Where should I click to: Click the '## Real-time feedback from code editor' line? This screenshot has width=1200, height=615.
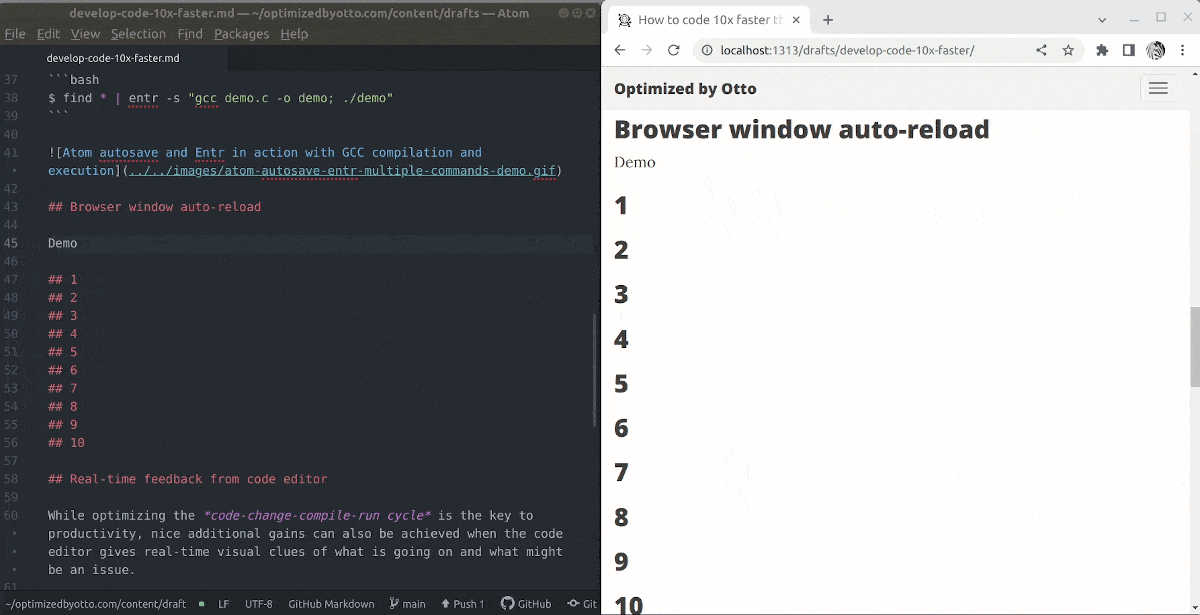tap(187, 479)
